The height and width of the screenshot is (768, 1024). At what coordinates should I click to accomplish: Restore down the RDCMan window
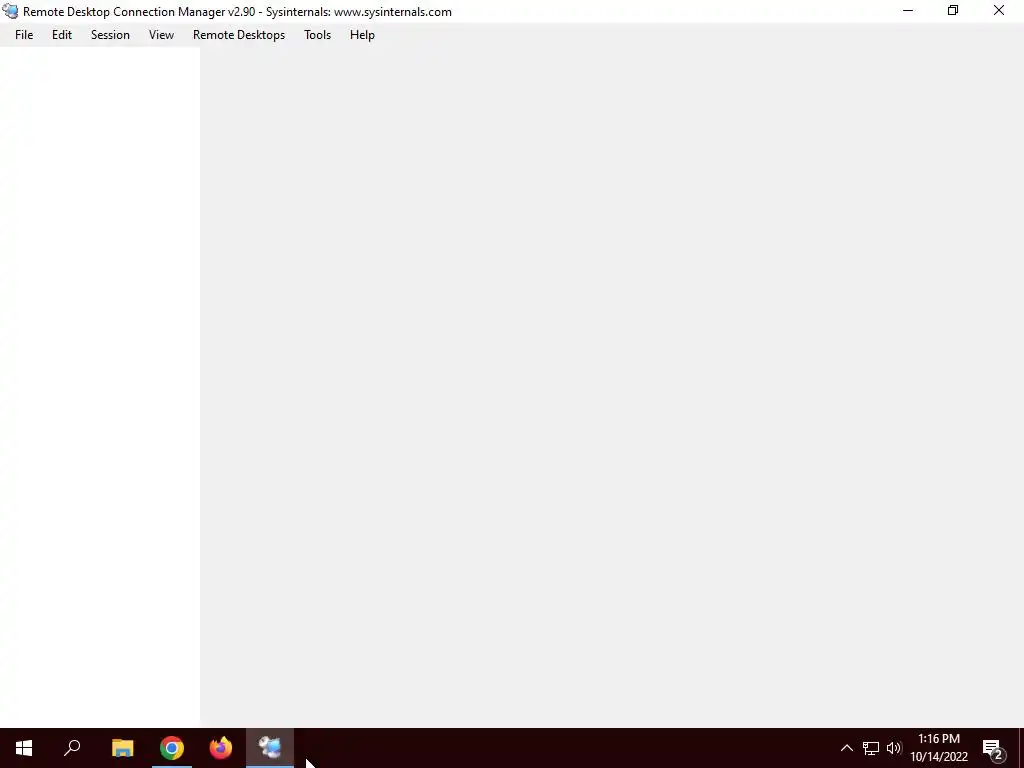click(x=953, y=10)
